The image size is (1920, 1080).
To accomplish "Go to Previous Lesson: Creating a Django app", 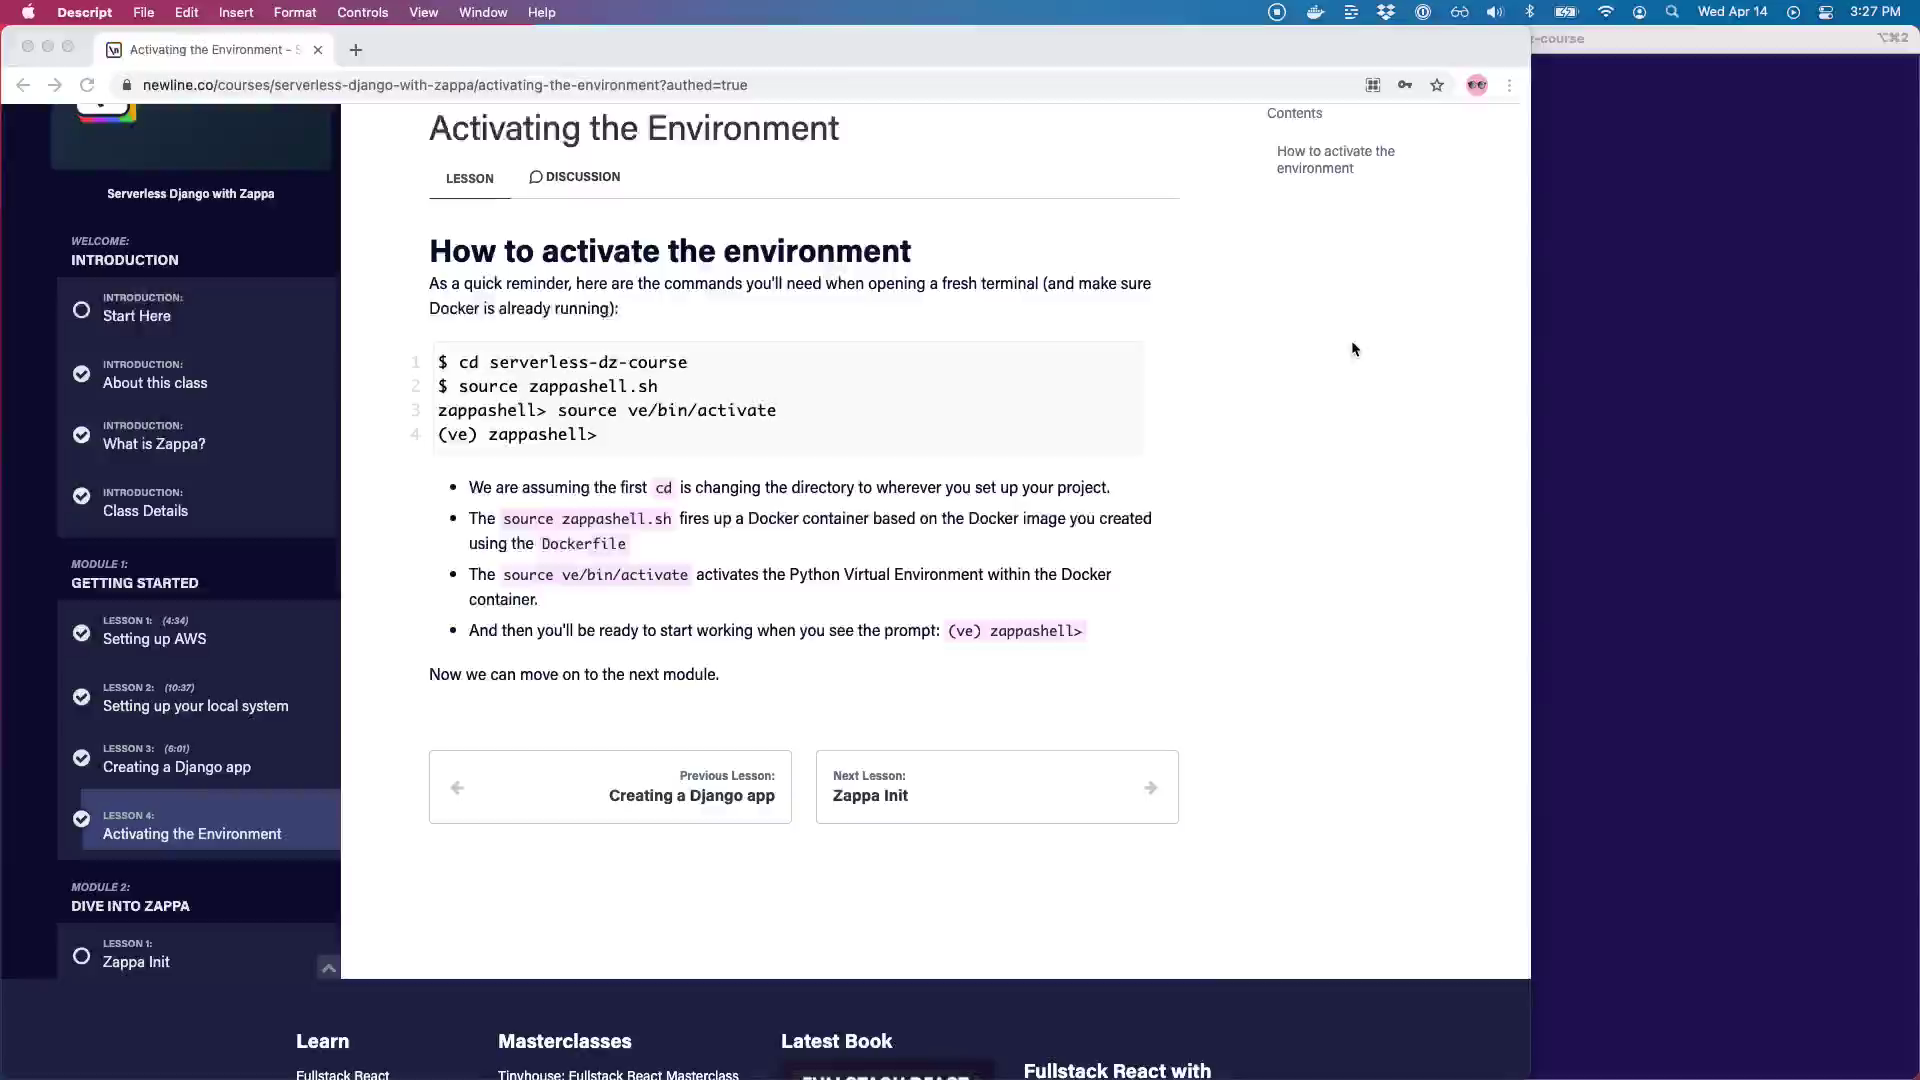I will (610, 787).
